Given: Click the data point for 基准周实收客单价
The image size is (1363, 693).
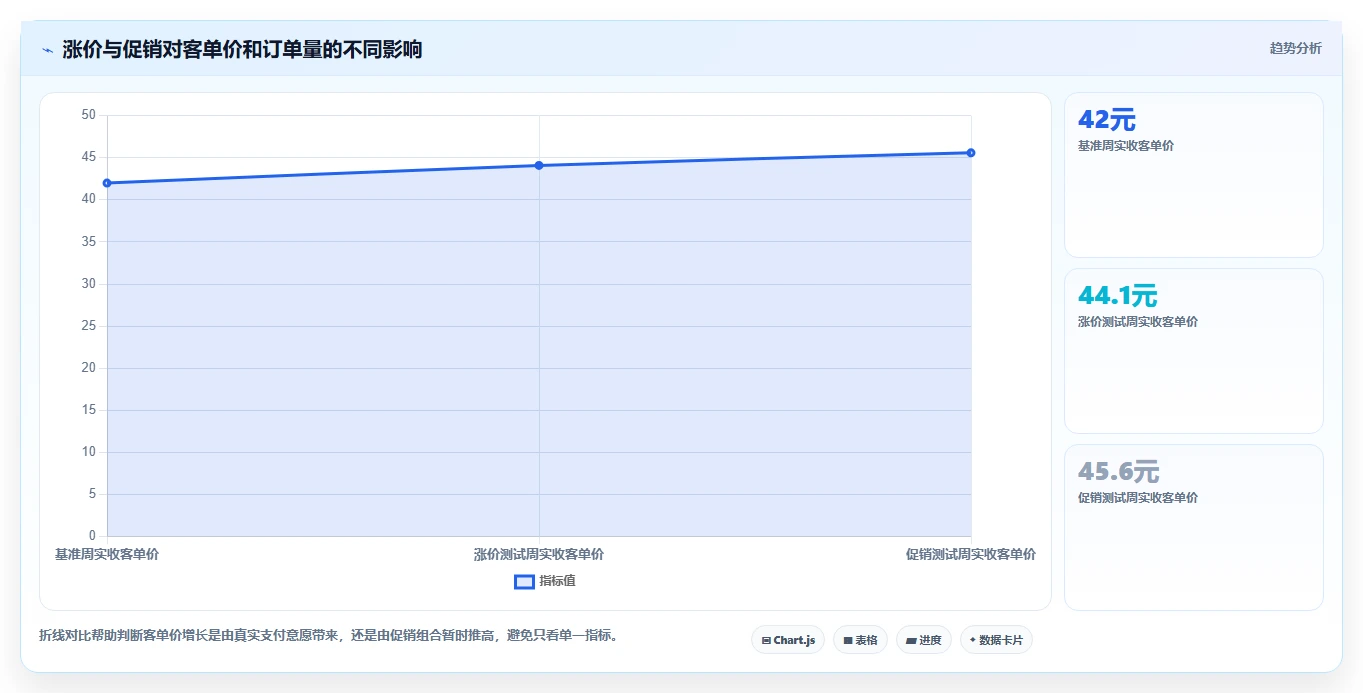Looking at the screenshot, I should point(107,183).
